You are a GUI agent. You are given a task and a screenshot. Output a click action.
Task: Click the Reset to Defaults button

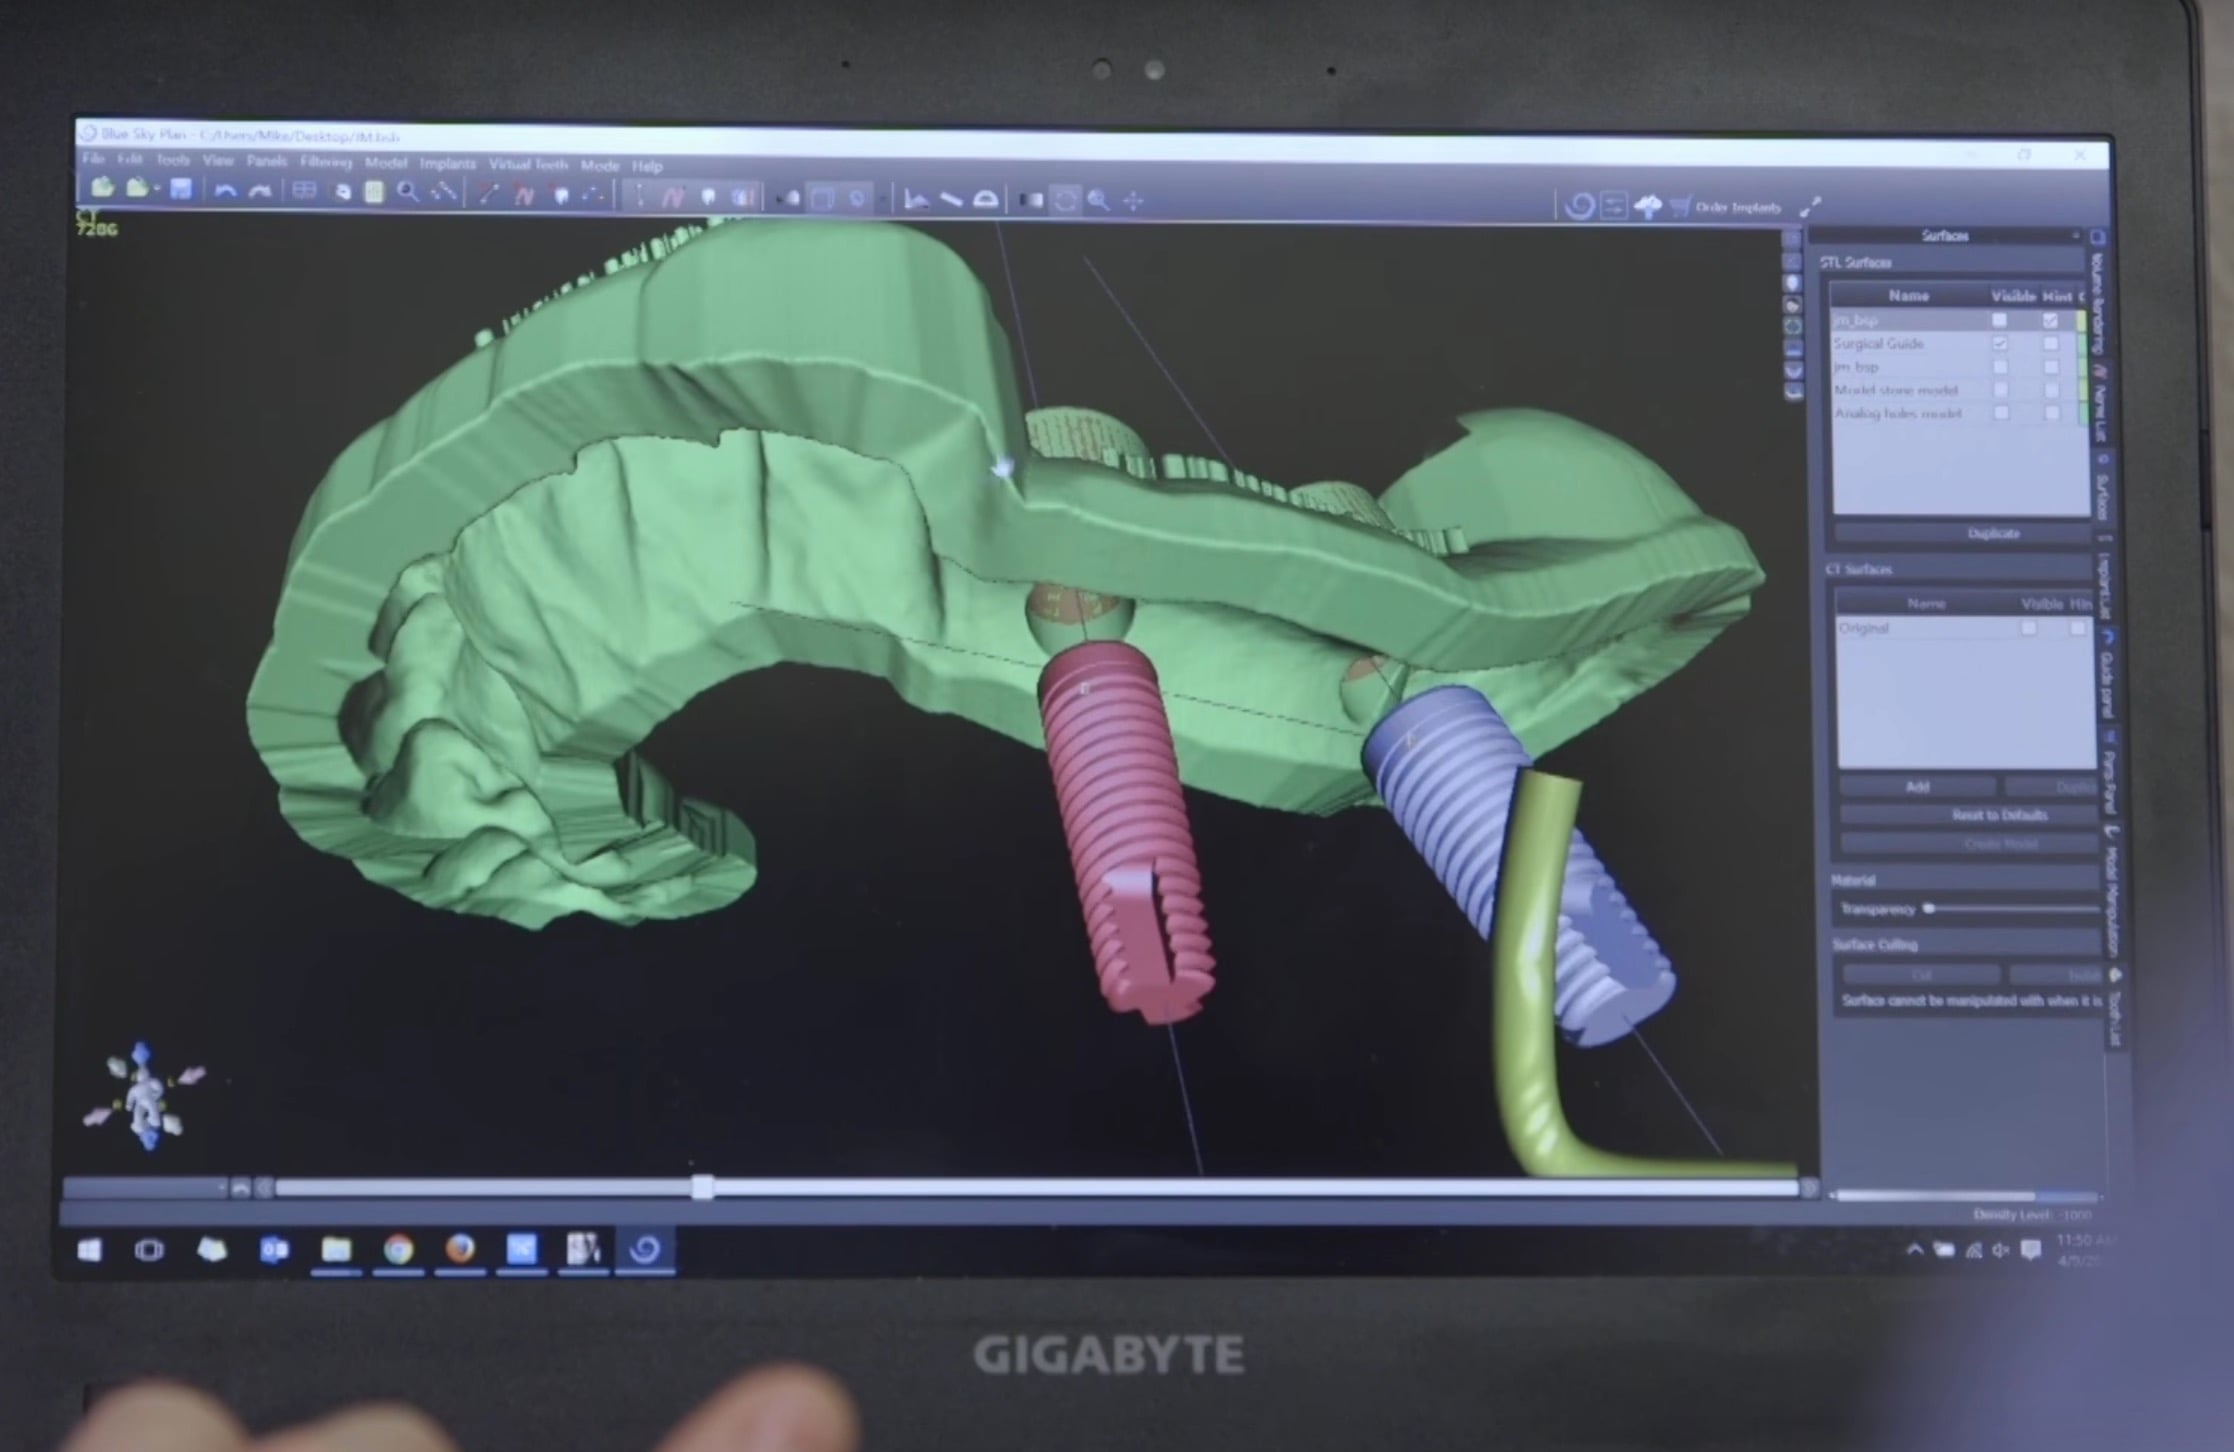pyautogui.click(x=1999, y=815)
